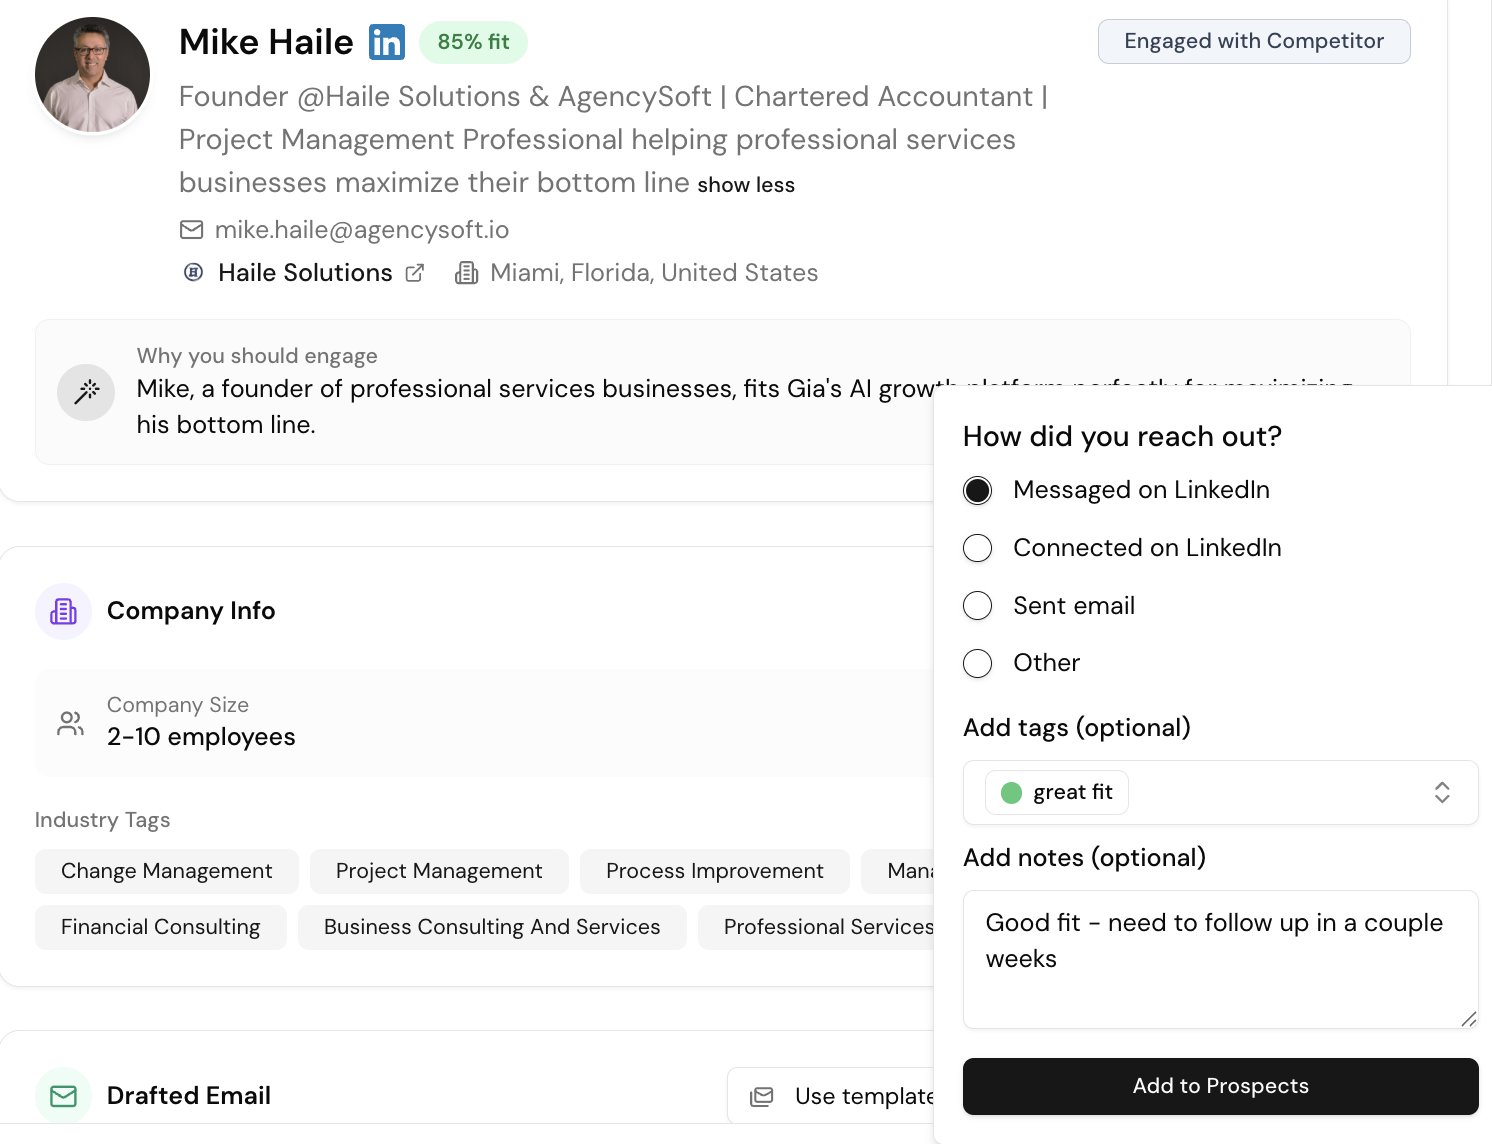The width and height of the screenshot is (1492, 1144).
Task: Choose the Other outreach option
Action: pos(977,663)
